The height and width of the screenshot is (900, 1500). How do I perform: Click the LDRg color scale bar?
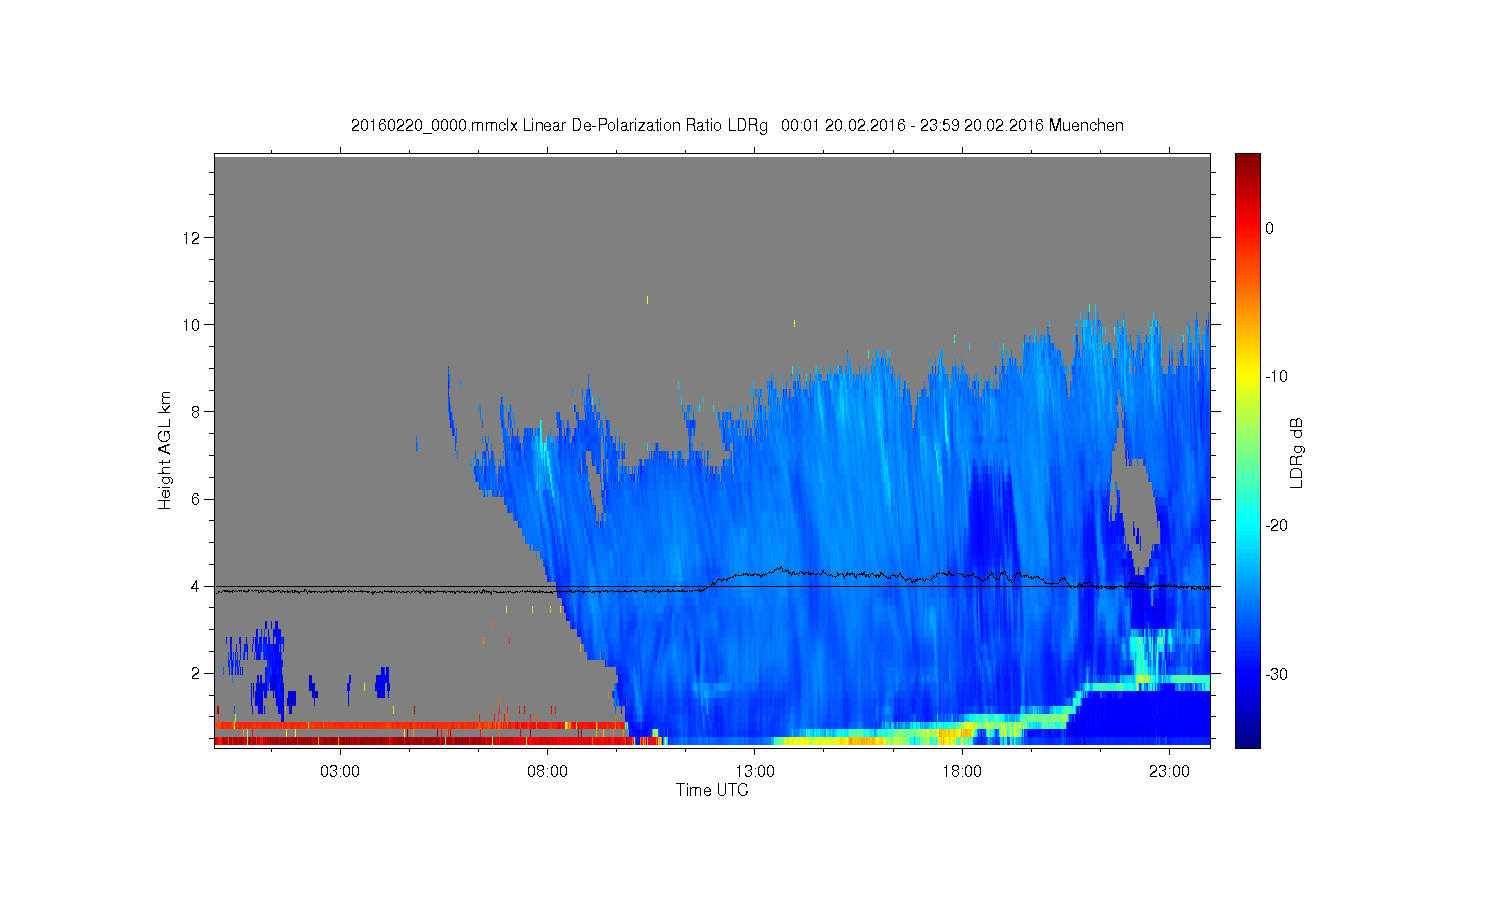click(1247, 450)
